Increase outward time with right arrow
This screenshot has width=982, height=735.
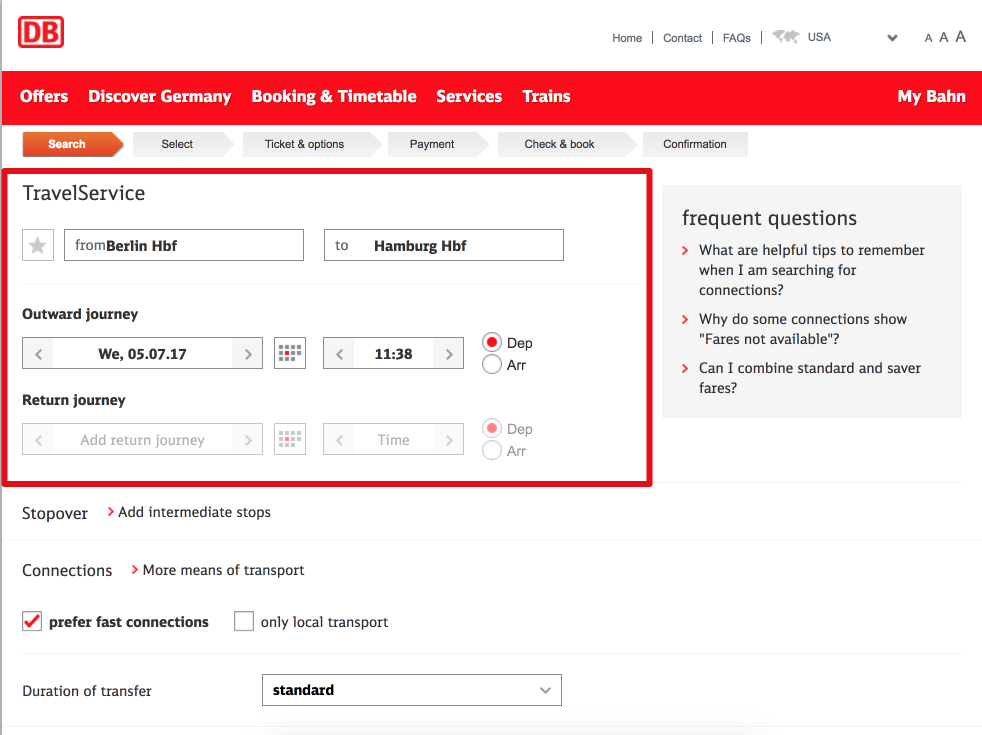(x=449, y=354)
